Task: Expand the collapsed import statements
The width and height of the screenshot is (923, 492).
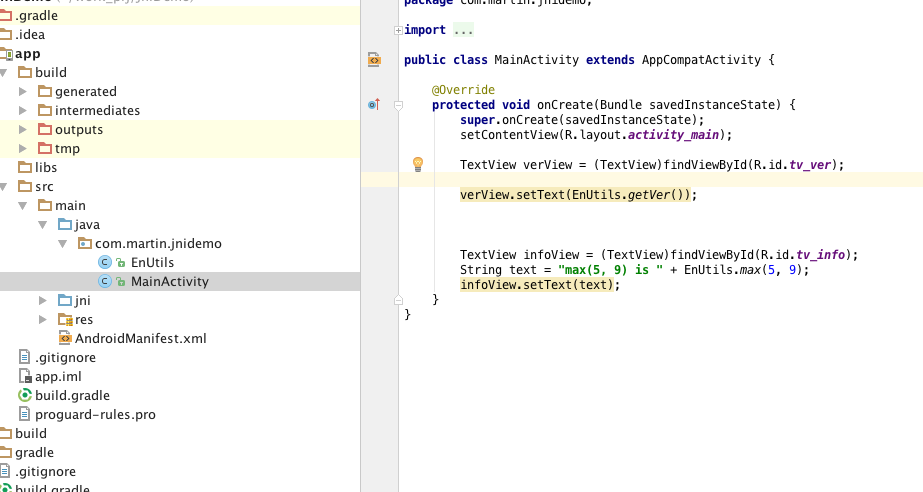Action: point(398,30)
